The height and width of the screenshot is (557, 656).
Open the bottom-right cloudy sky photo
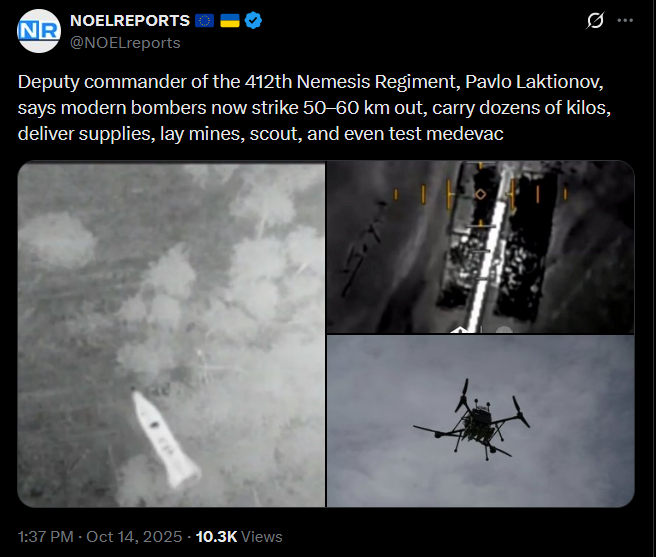point(480,421)
